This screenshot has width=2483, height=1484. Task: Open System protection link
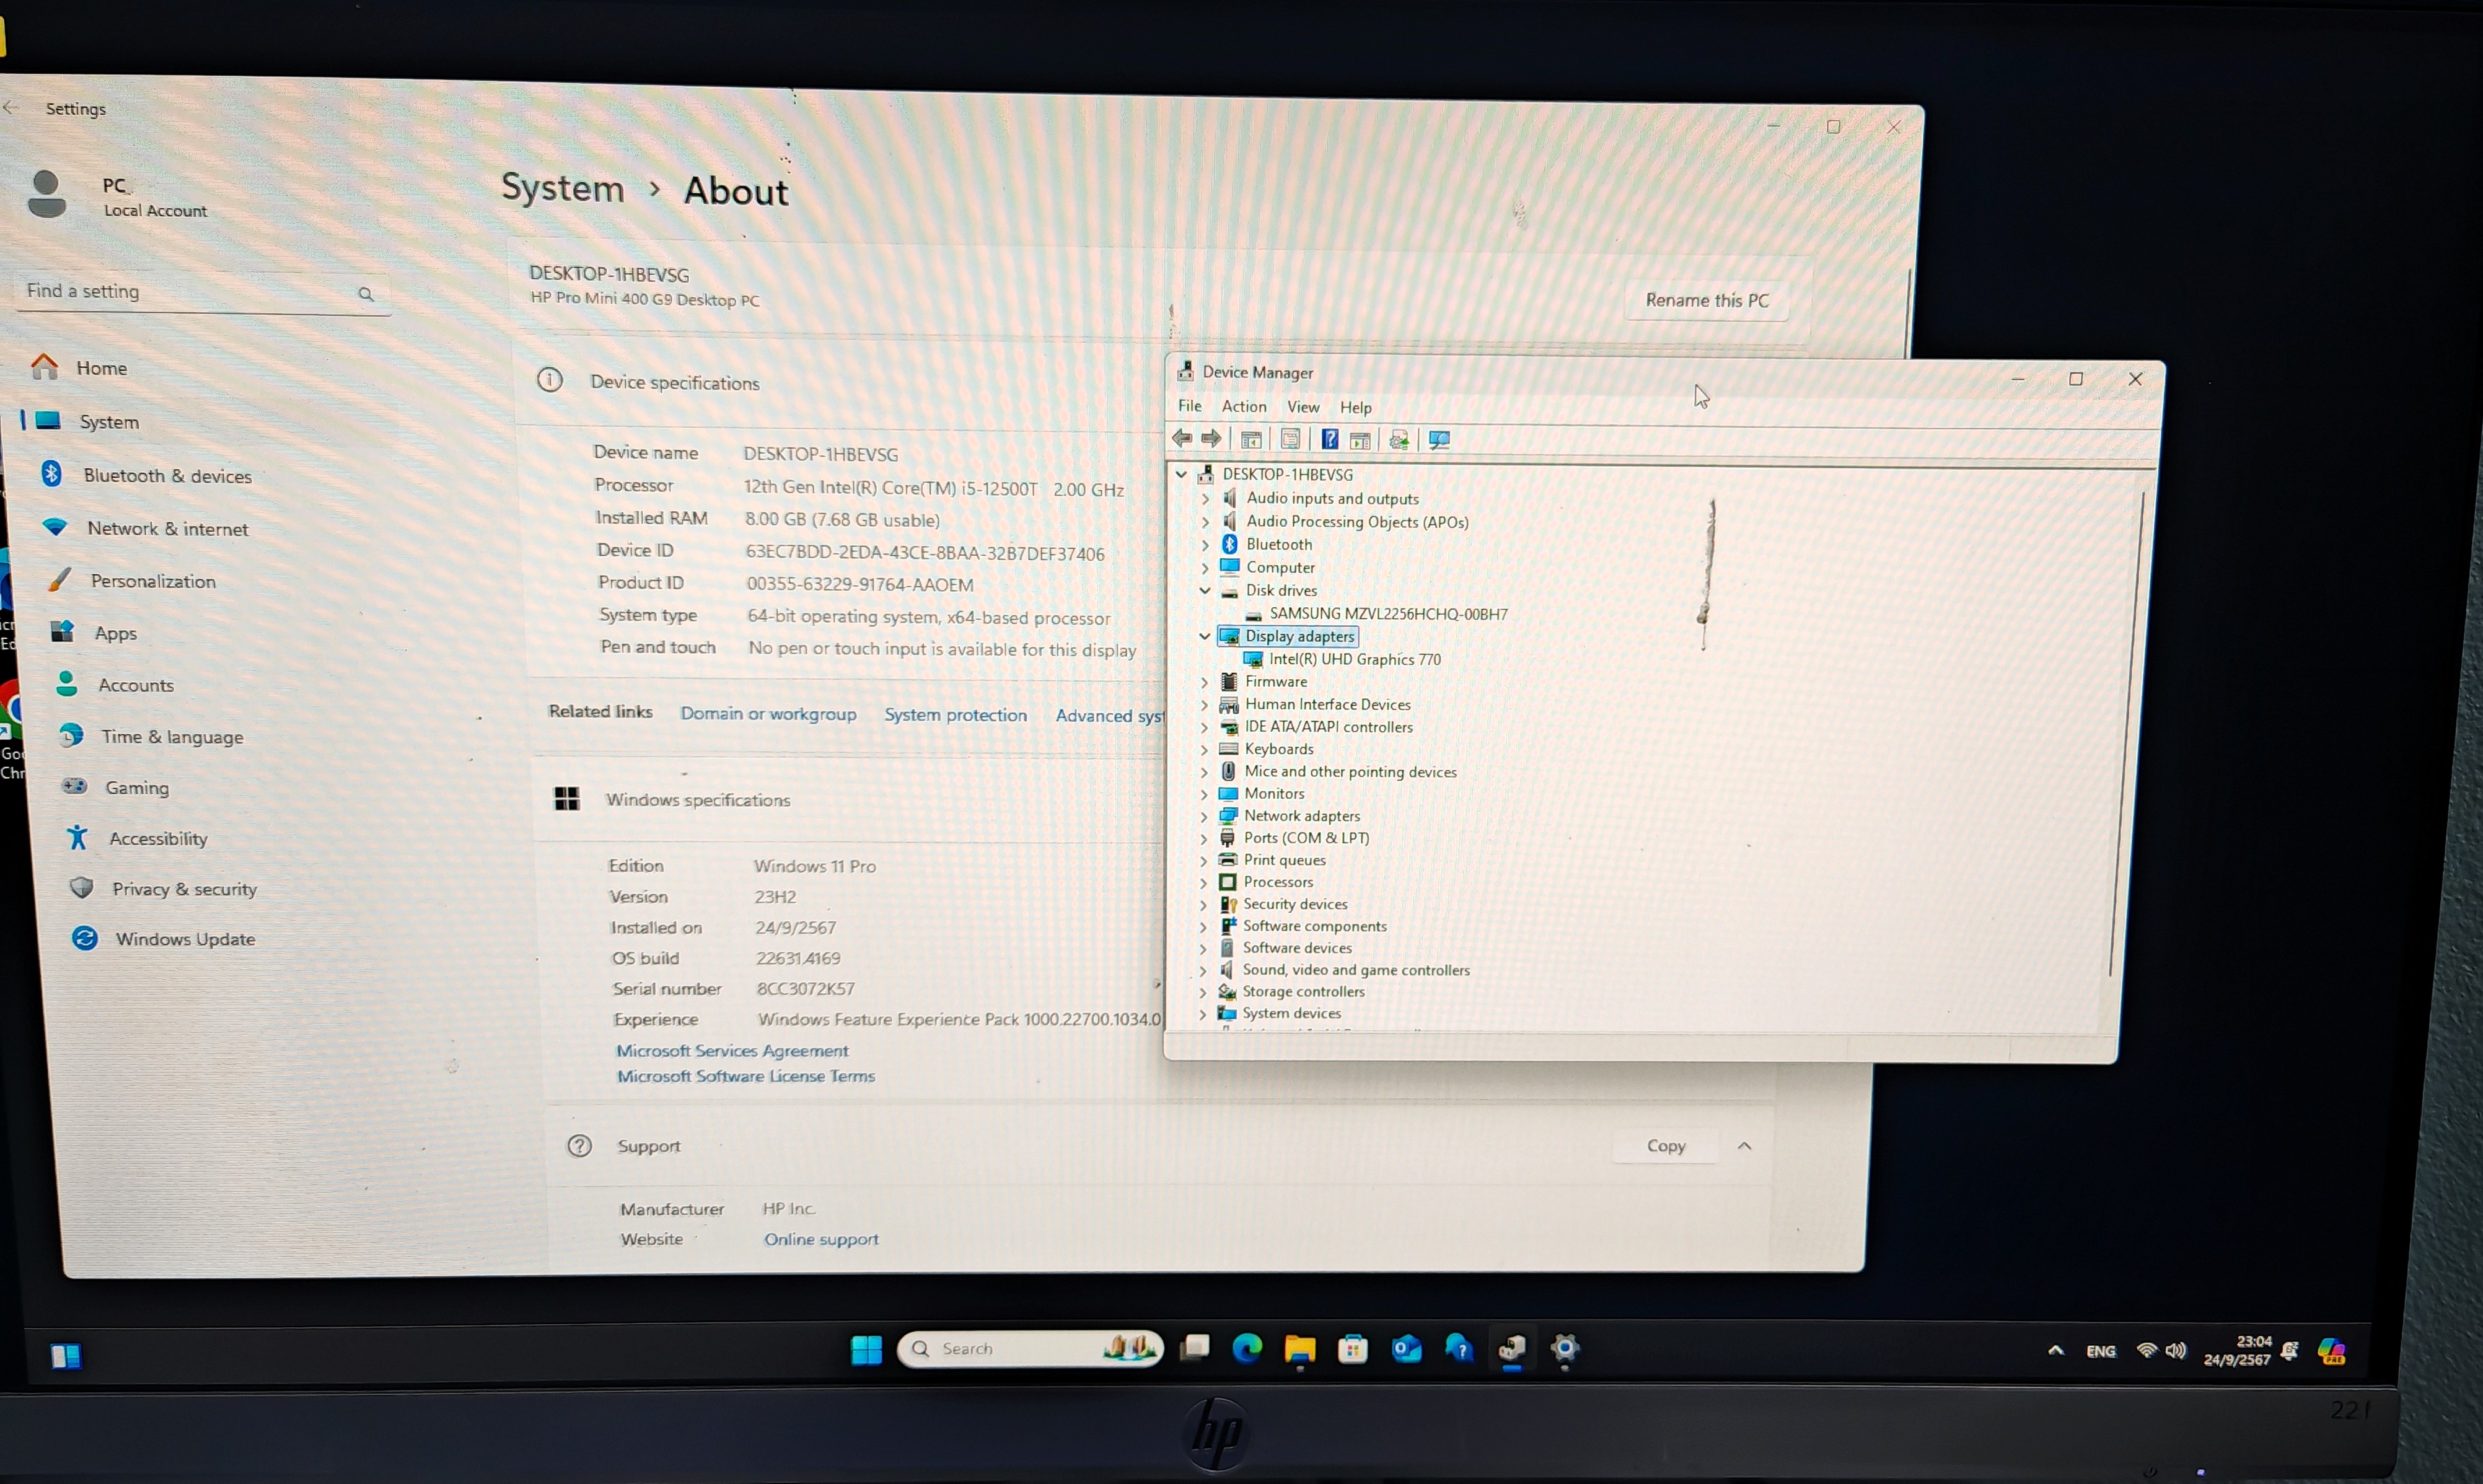point(955,715)
